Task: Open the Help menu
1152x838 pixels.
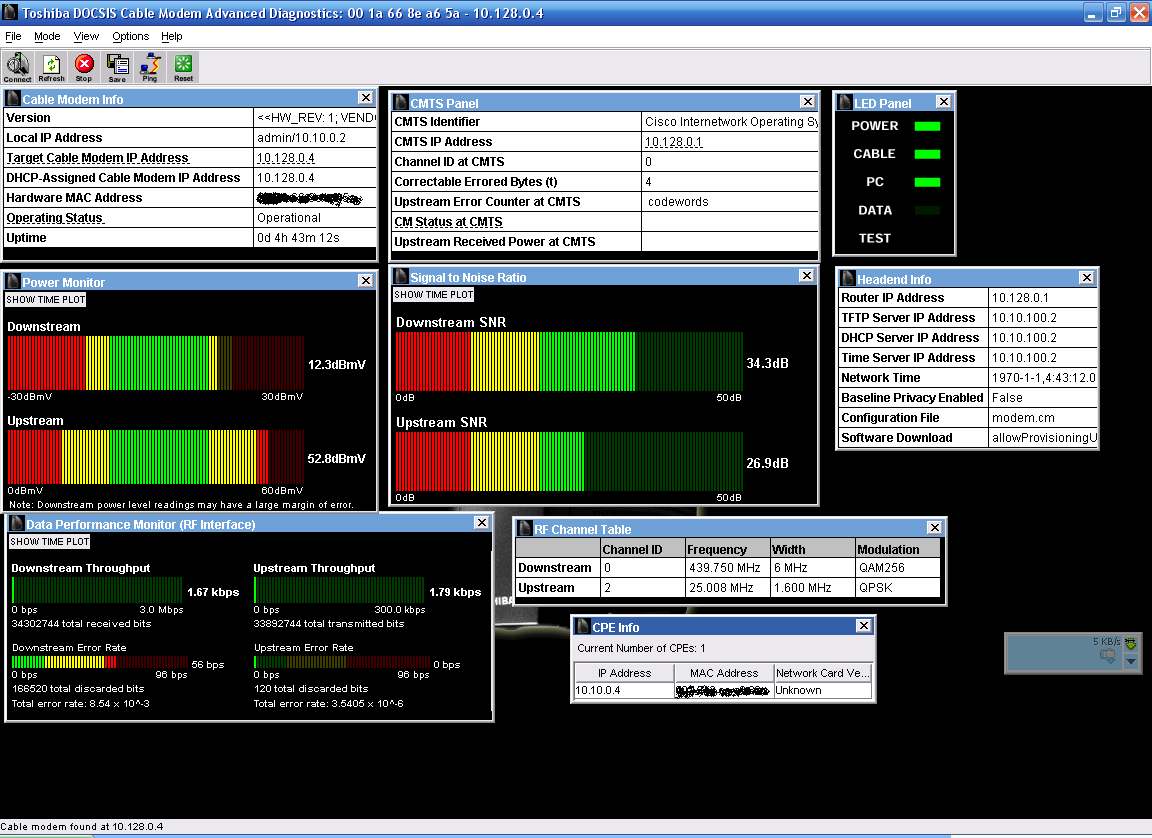Action: point(172,36)
